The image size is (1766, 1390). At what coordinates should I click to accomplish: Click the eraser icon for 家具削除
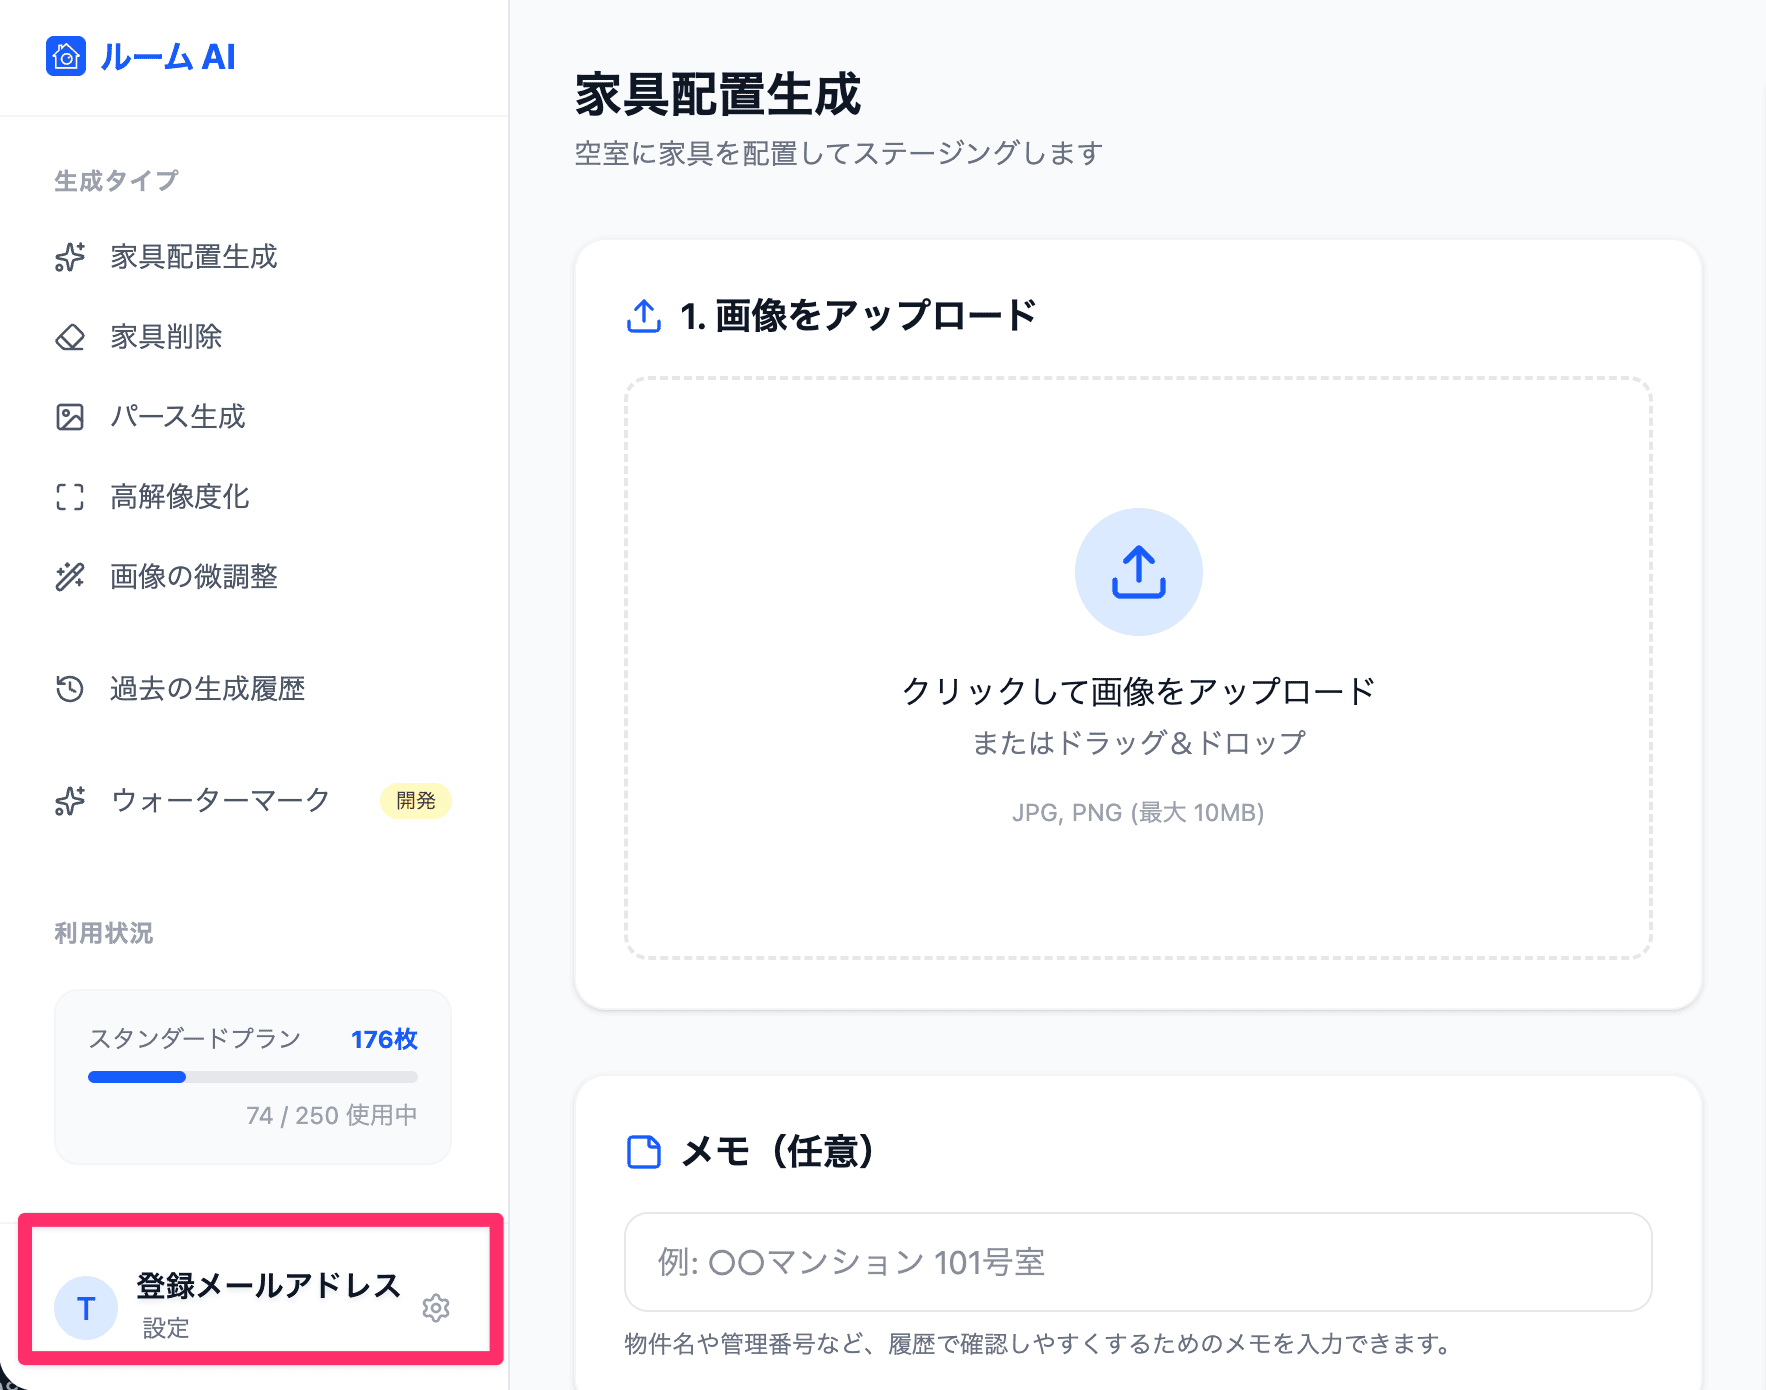(70, 337)
